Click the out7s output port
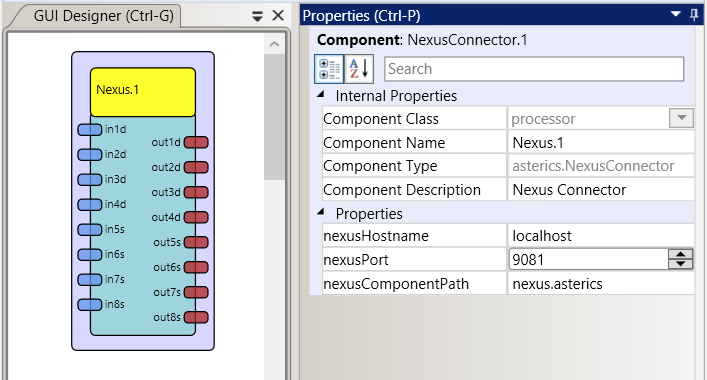This screenshot has height=380, width=707. pos(196,292)
